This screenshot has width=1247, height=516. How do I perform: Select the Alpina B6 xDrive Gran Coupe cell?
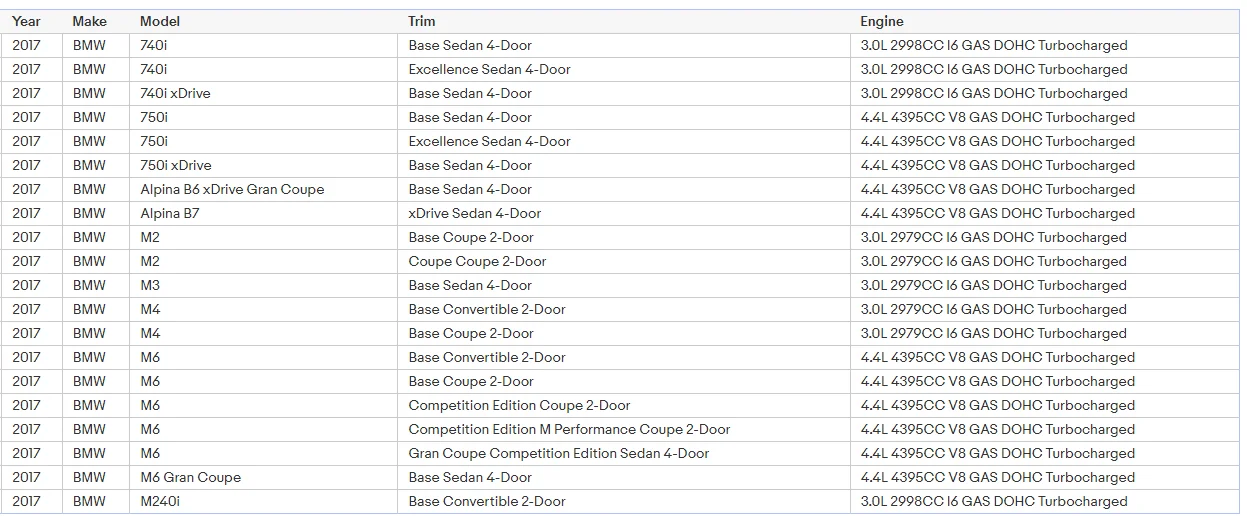pos(232,189)
